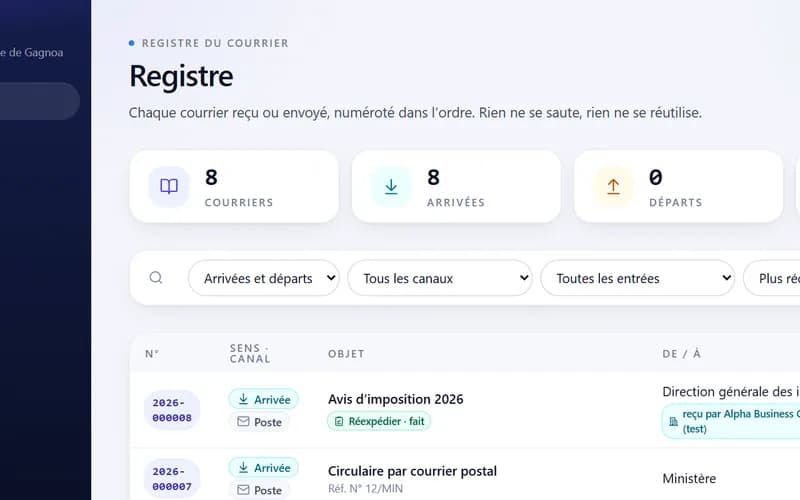
Task: Click the 'DE / À' column header
Action: (x=682, y=354)
